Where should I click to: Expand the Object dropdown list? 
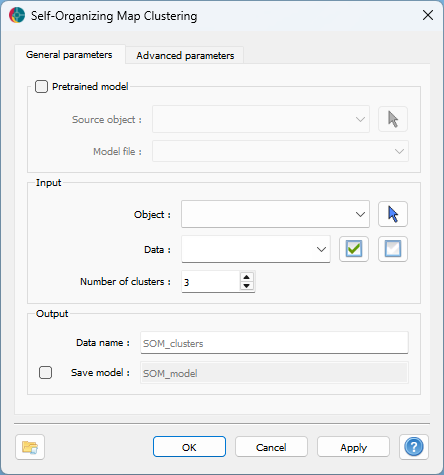275,214
